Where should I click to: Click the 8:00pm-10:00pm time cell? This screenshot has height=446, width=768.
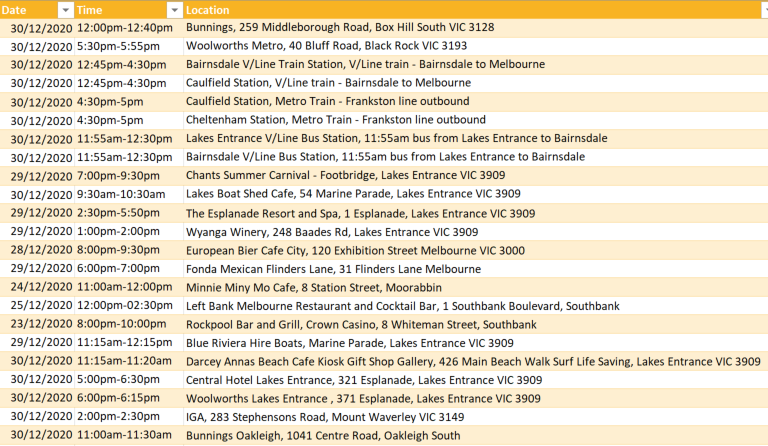pyautogui.click(x=129, y=325)
